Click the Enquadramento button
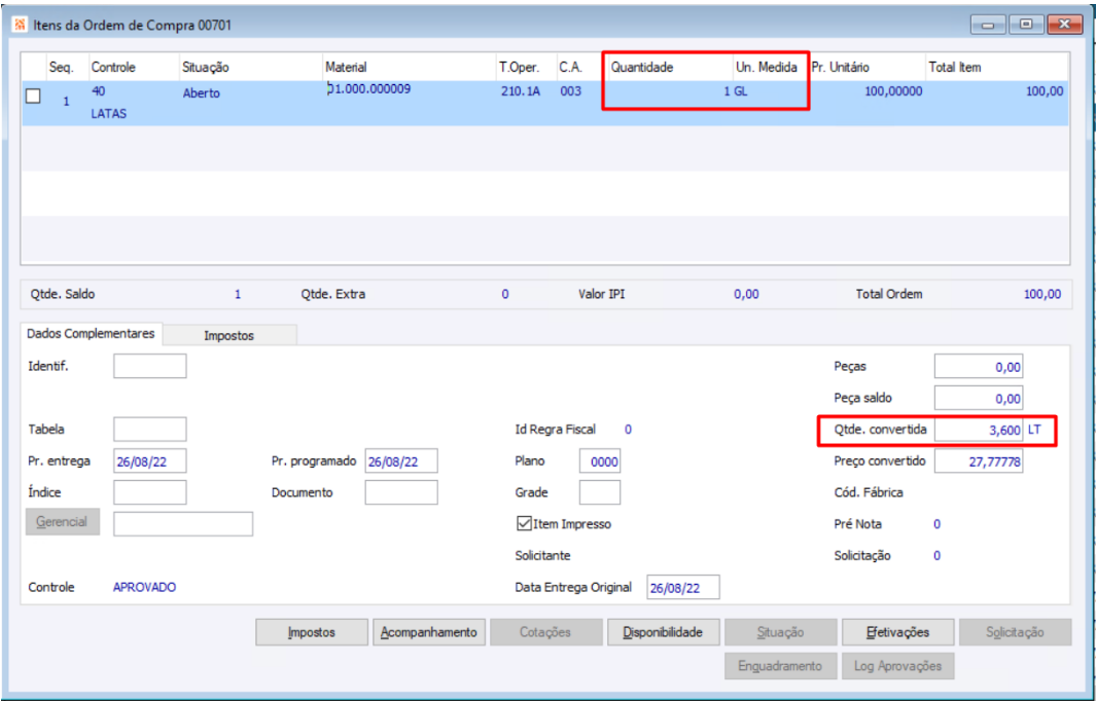Viewport: 1096px width, 701px height. click(781, 666)
